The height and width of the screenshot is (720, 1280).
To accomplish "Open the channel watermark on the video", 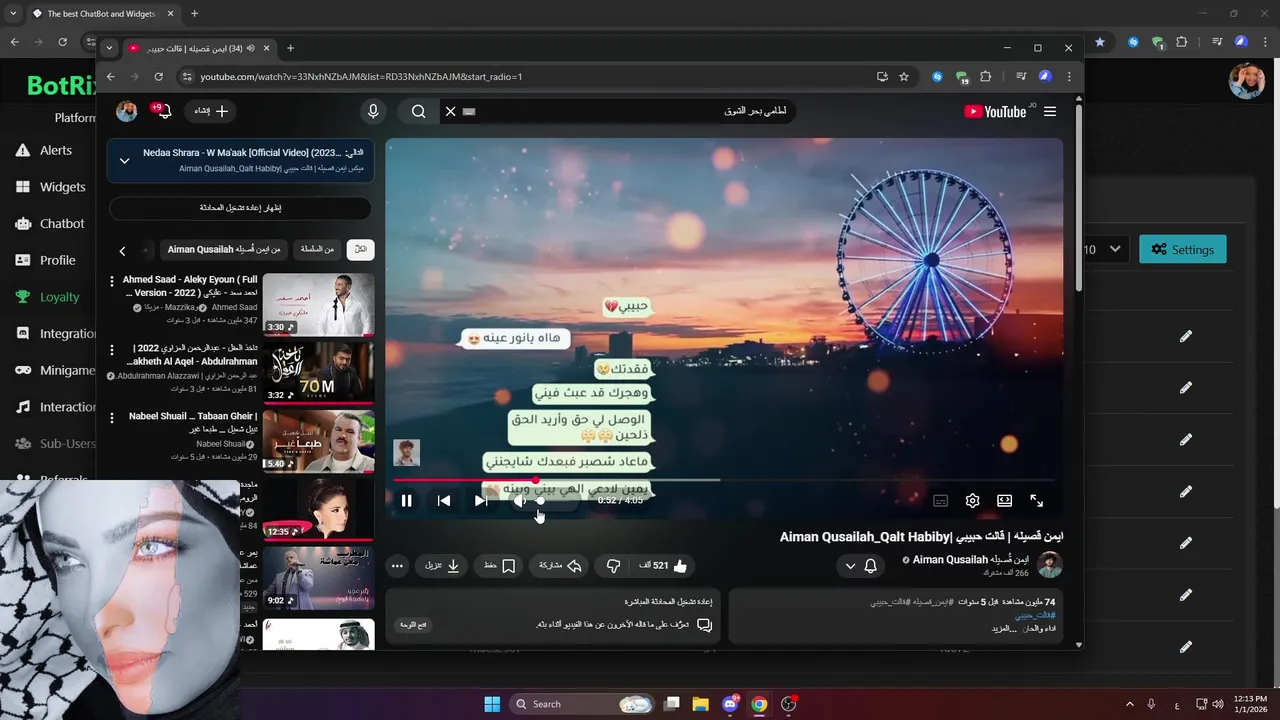I will coord(406,453).
